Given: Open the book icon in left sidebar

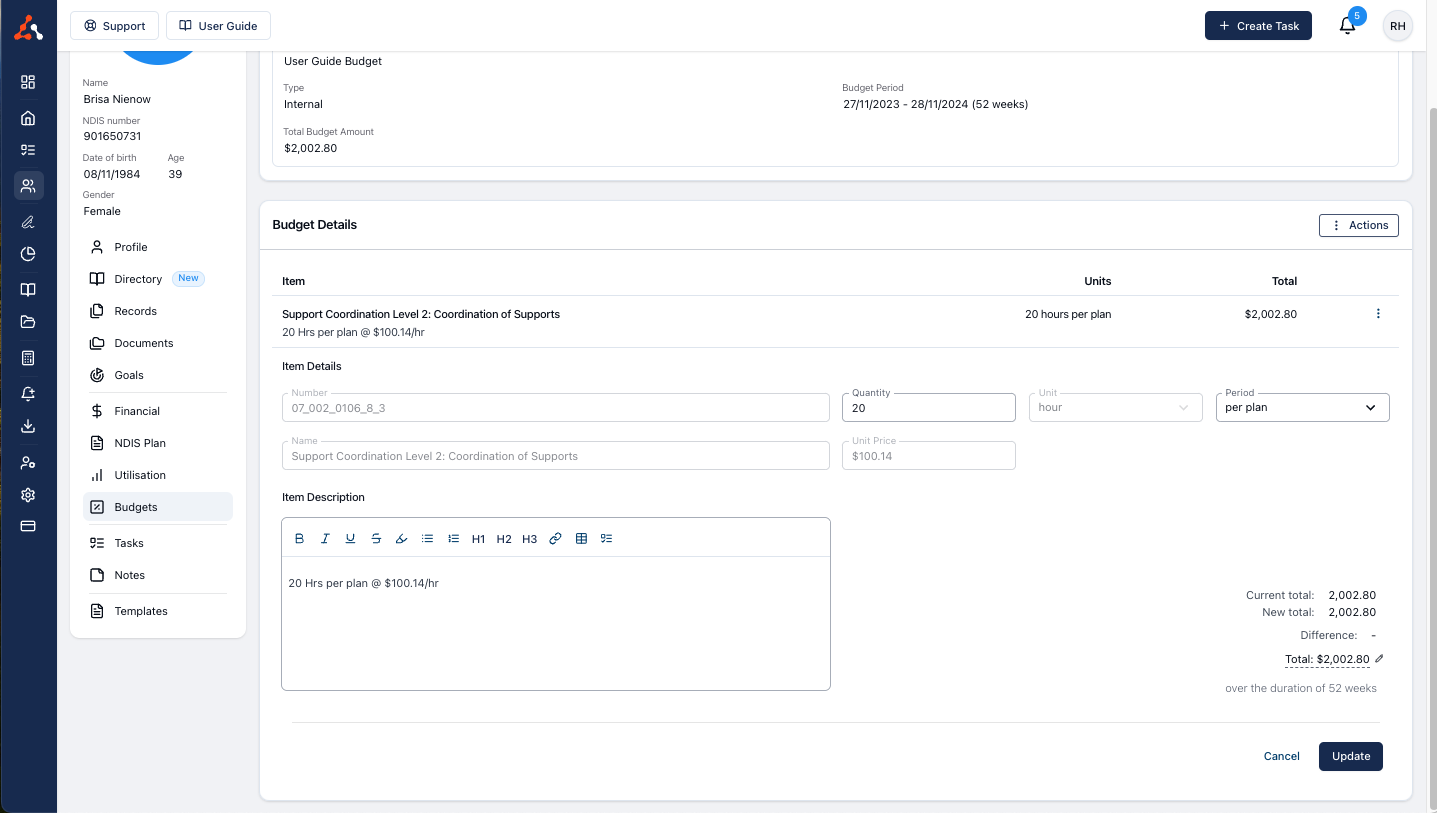Looking at the screenshot, I should tap(28, 290).
